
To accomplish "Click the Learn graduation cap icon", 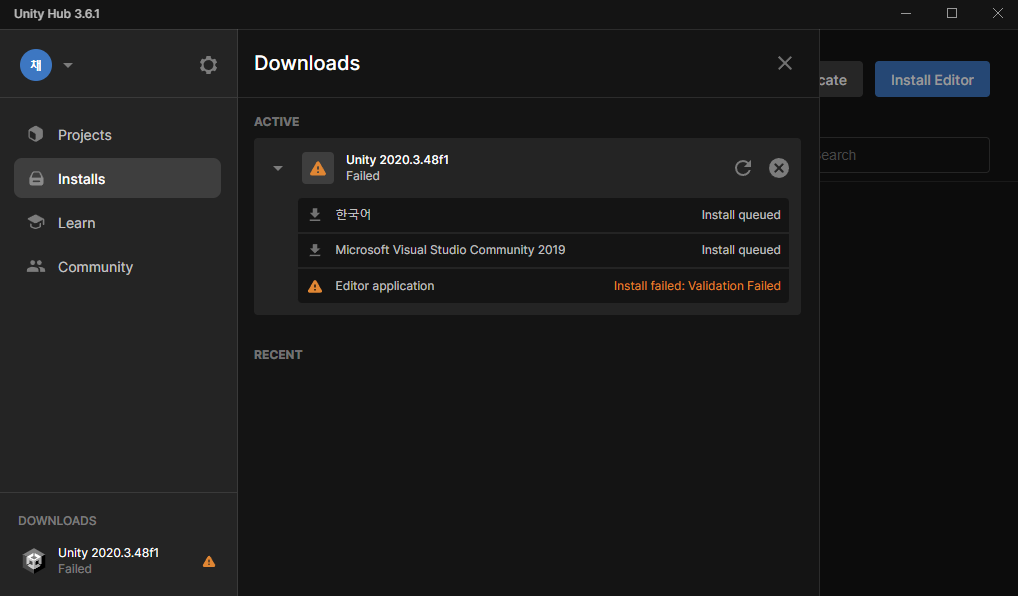I will (x=36, y=222).
